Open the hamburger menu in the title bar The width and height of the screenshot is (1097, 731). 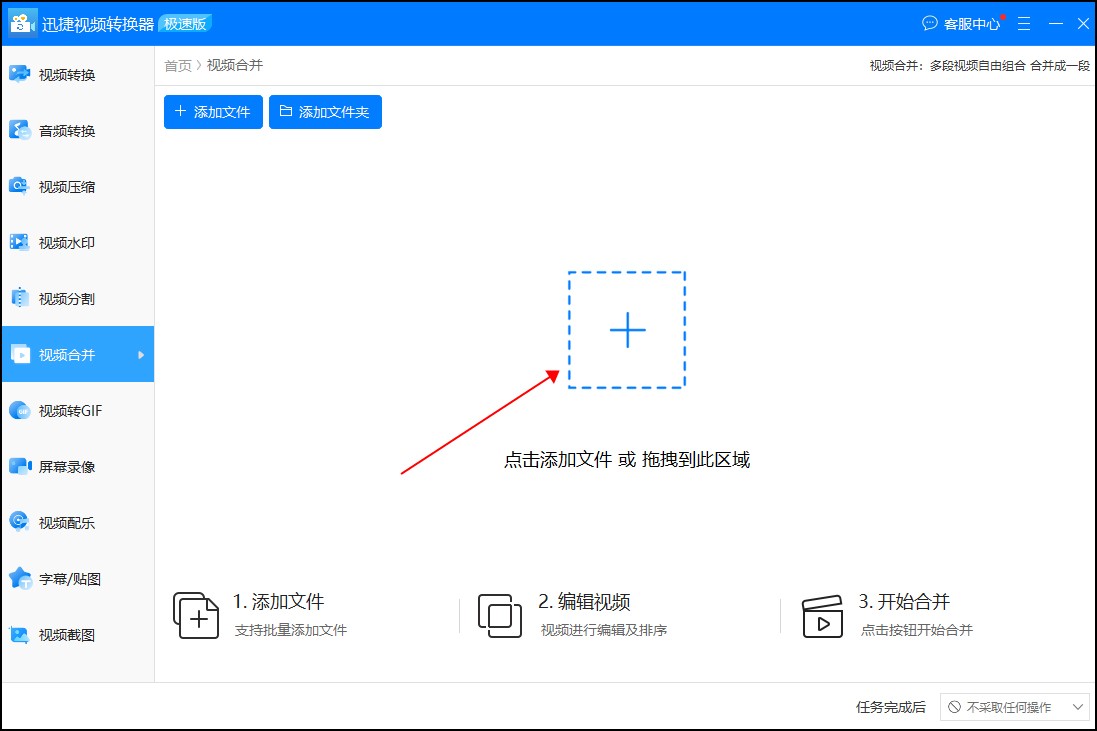pyautogui.click(x=1023, y=22)
